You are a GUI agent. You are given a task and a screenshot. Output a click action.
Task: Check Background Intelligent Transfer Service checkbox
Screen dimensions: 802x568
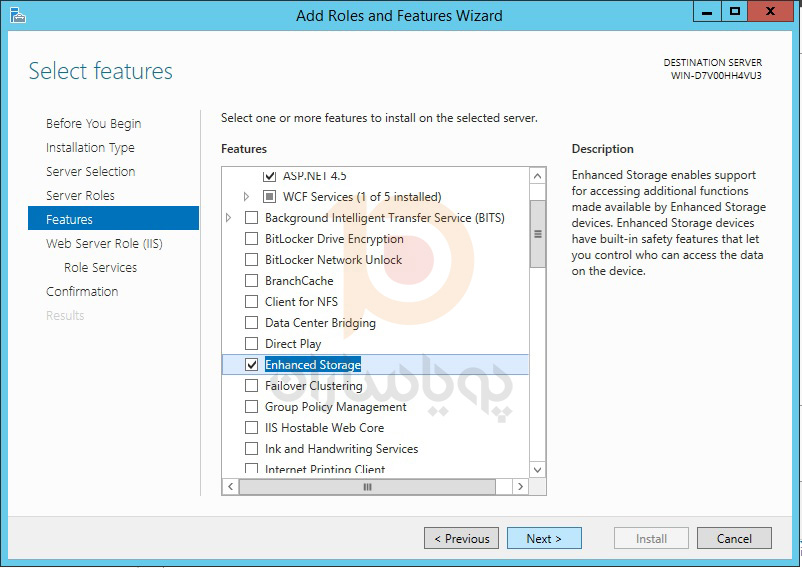(x=251, y=218)
